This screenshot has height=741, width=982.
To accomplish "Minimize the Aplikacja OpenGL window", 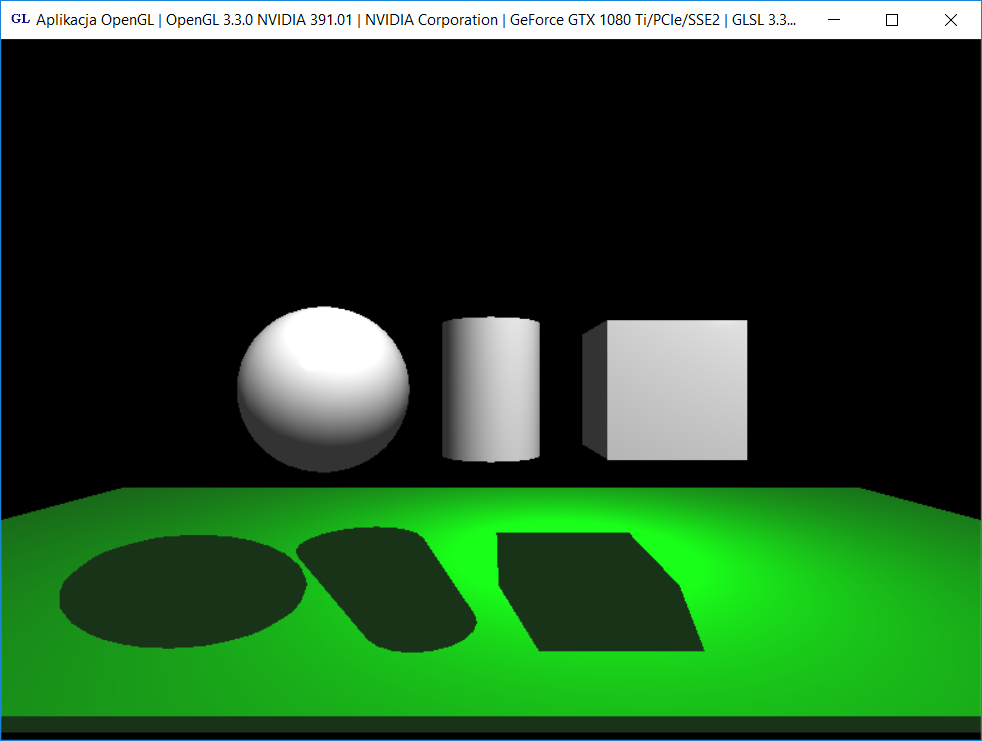I will tap(833, 20).
